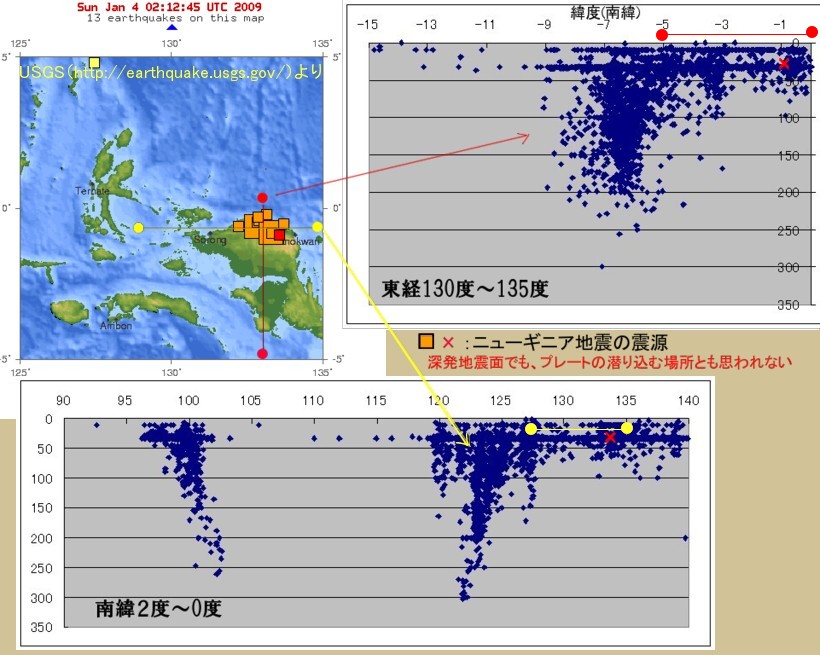The height and width of the screenshot is (655, 820).
Task: Click the red dot at the map bottom
Action: [x=262, y=353]
